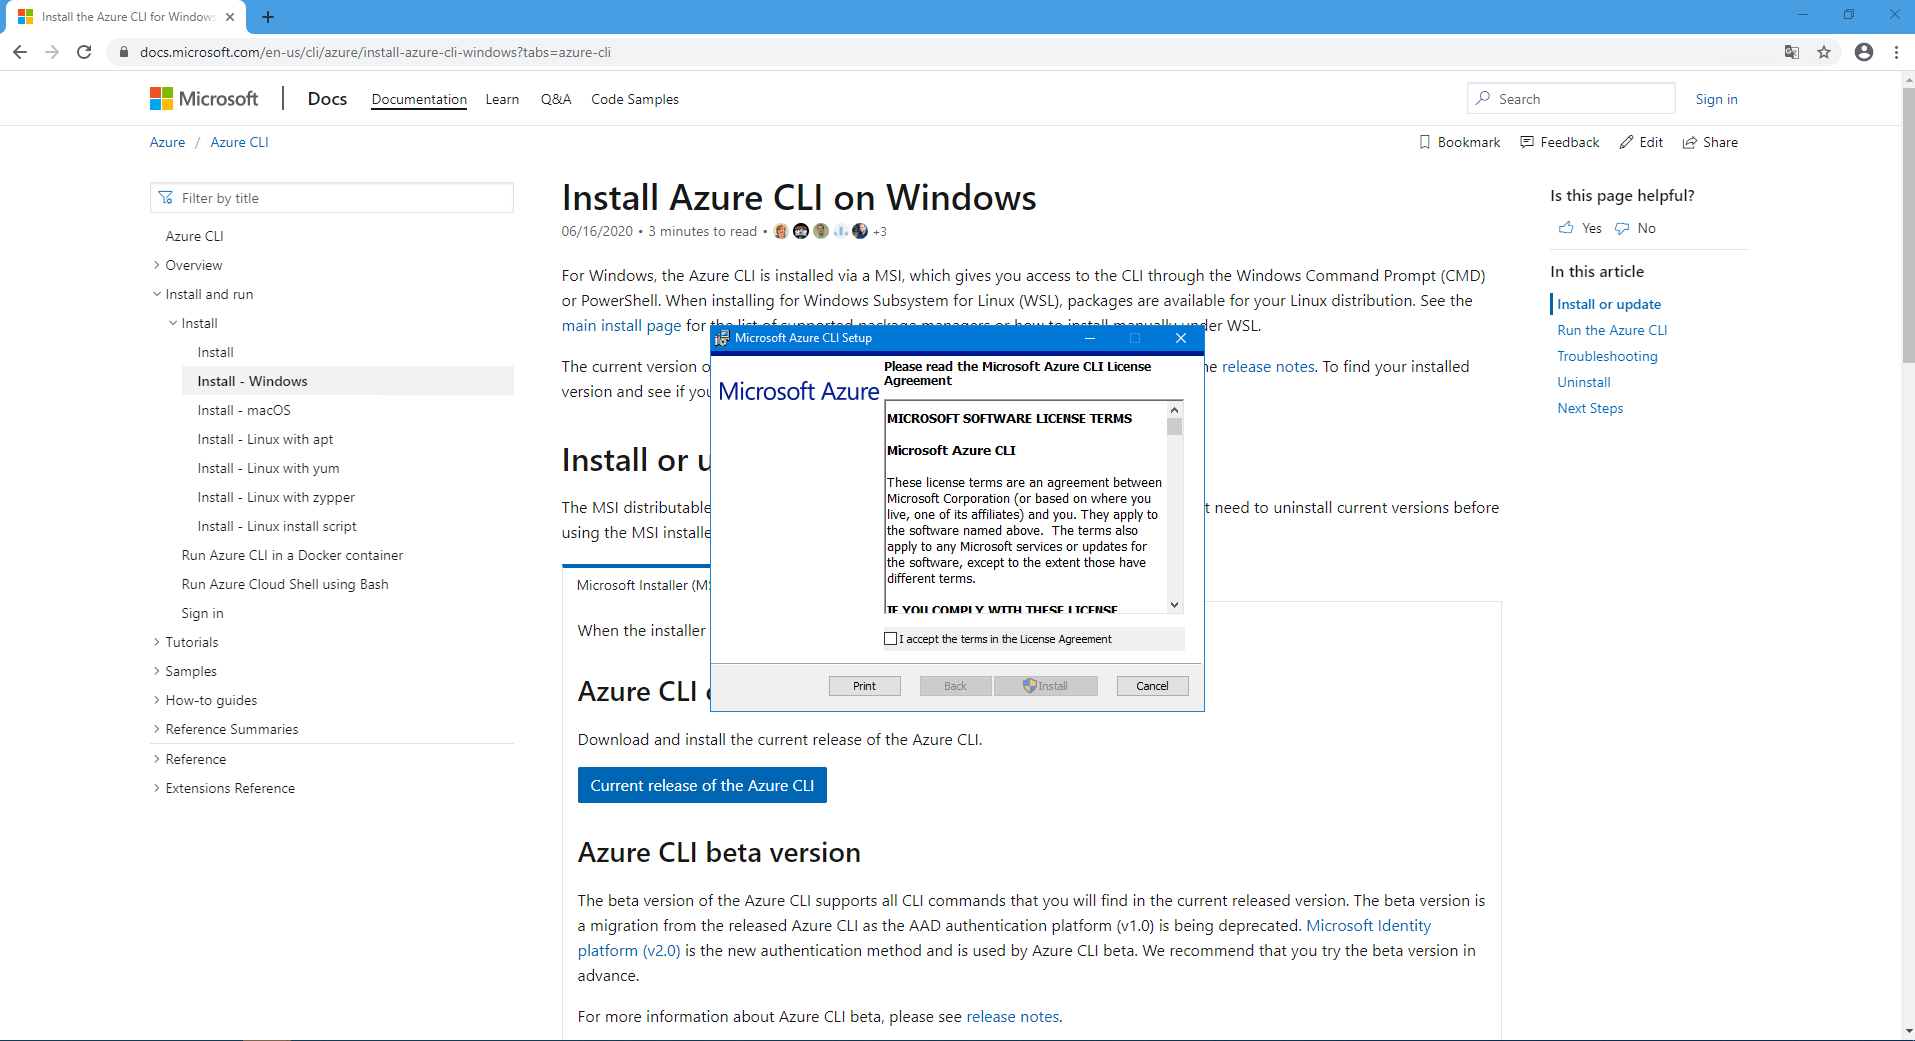Expand the How-to guides tree node
The image size is (1915, 1041).
(x=157, y=700)
